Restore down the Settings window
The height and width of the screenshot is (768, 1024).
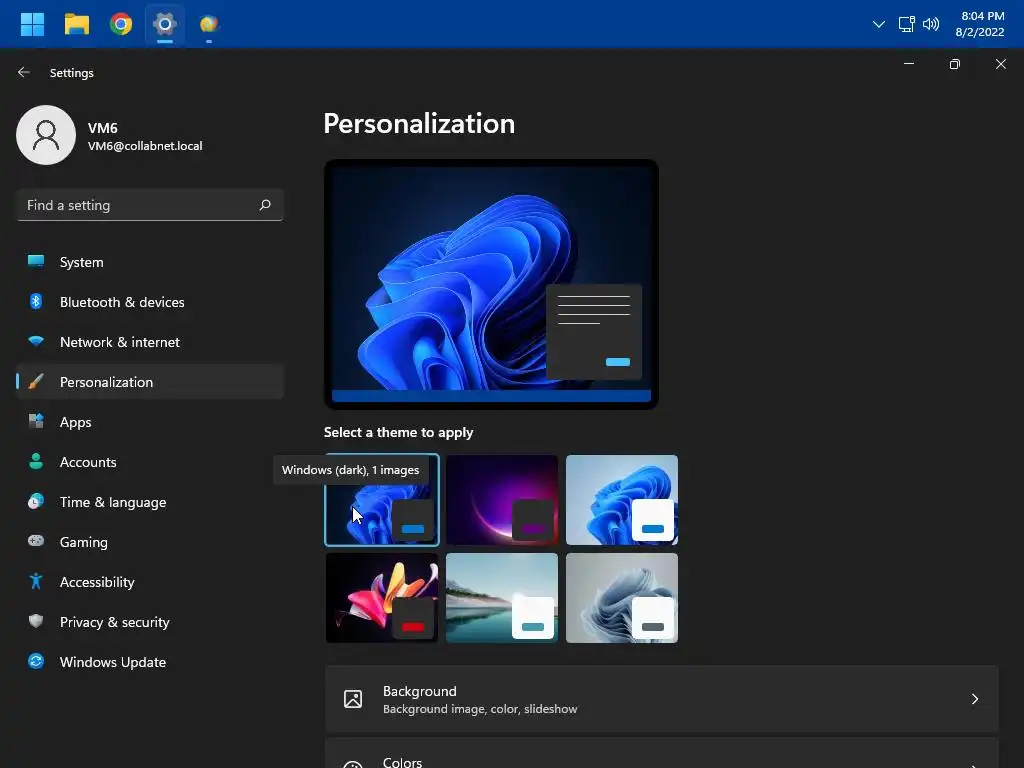coord(955,64)
